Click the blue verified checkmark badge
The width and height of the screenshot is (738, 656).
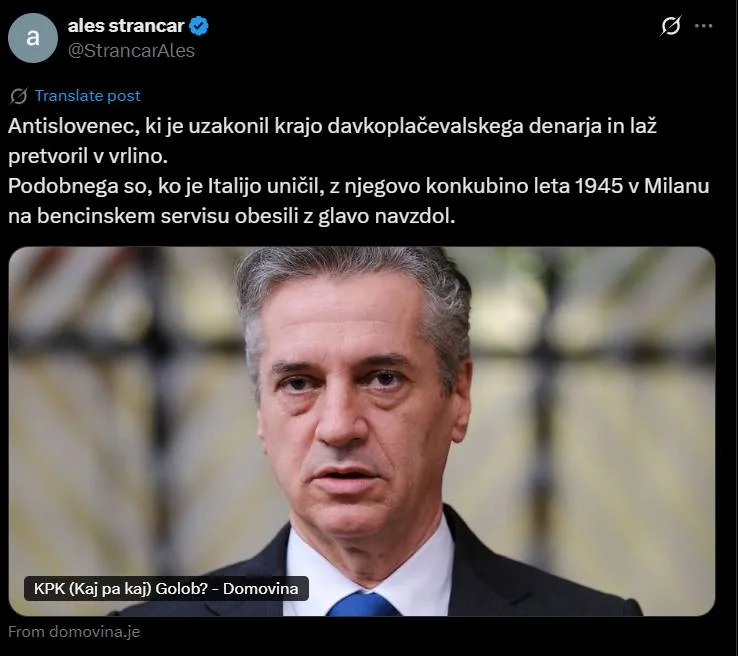tap(199, 26)
